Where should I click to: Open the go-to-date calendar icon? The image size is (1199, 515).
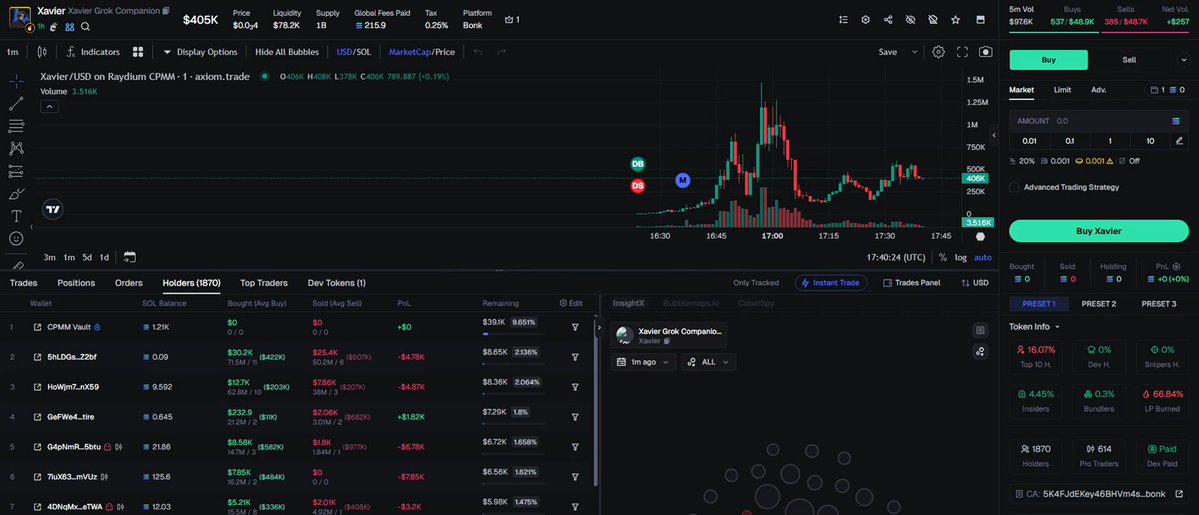coord(129,257)
